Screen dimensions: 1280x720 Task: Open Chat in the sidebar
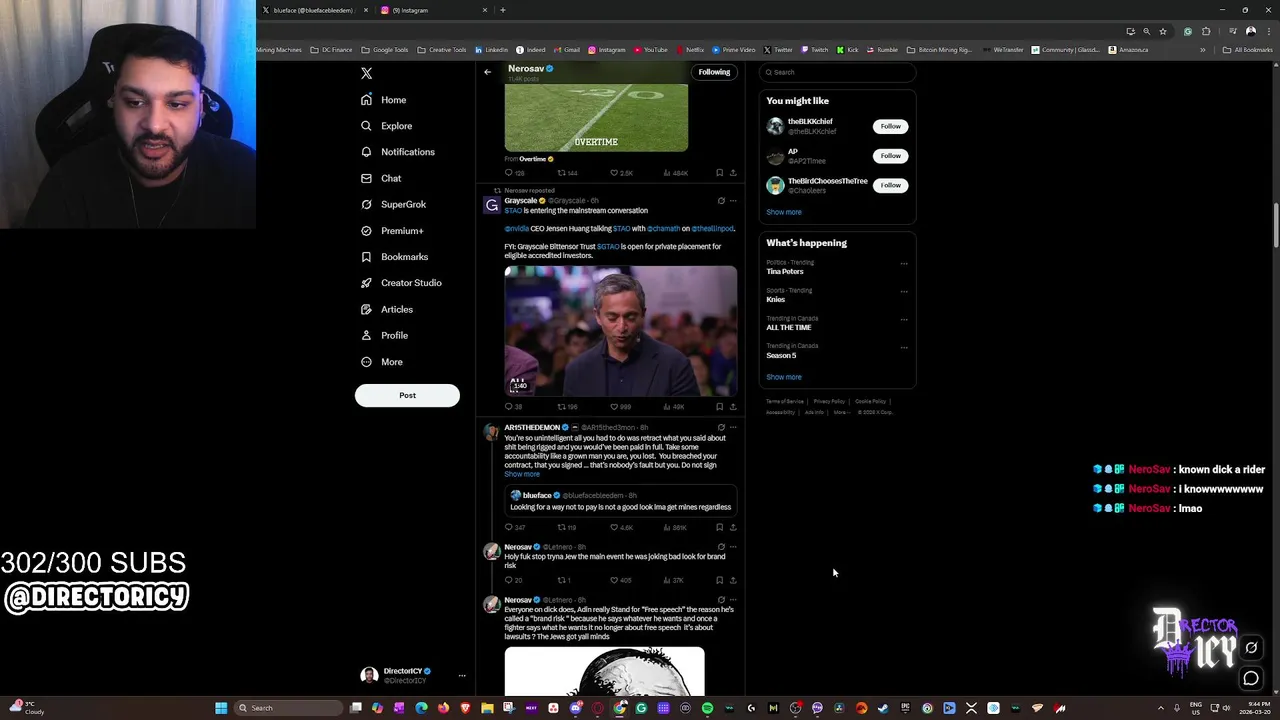click(381, 178)
